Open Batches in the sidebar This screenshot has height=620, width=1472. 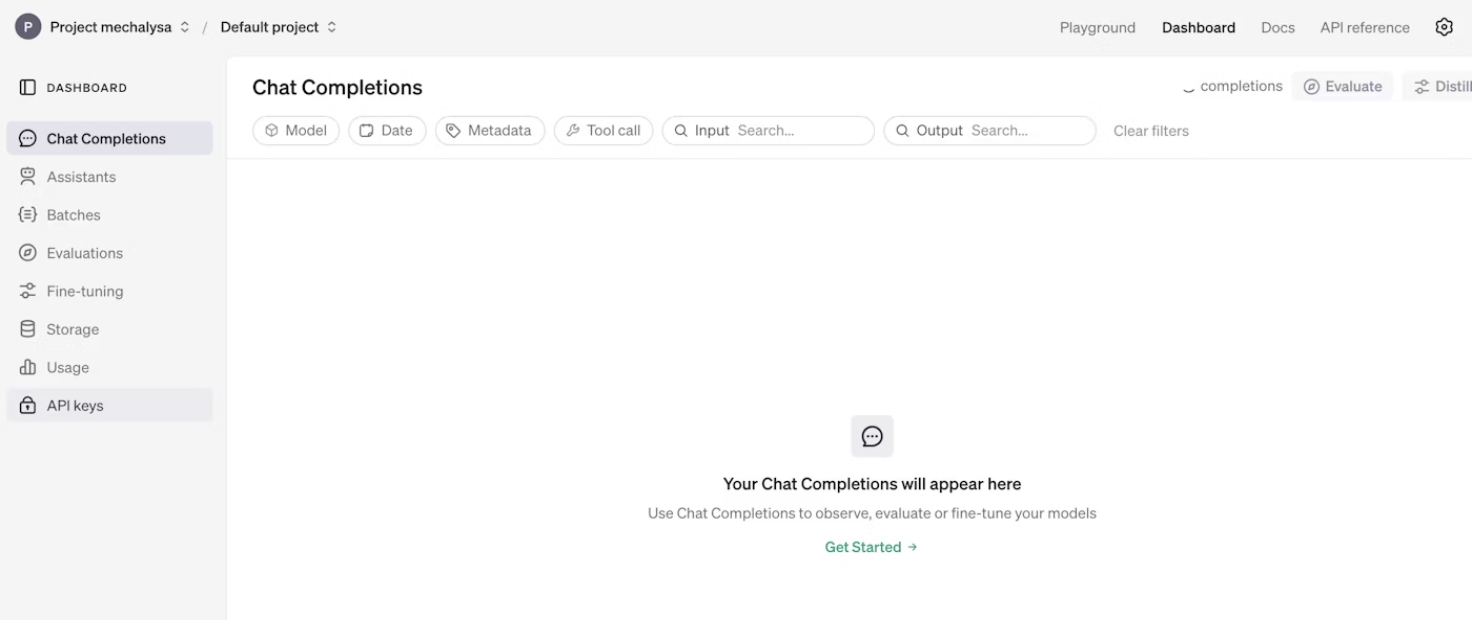(x=110, y=215)
